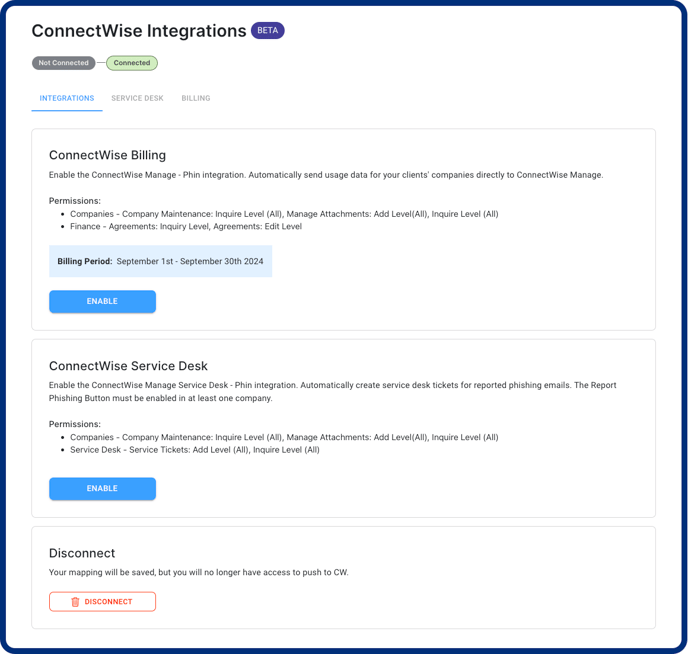Click the ConnectWise Integrations page title
The height and width of the screenshot is (654, 688).
pos(139,31)
